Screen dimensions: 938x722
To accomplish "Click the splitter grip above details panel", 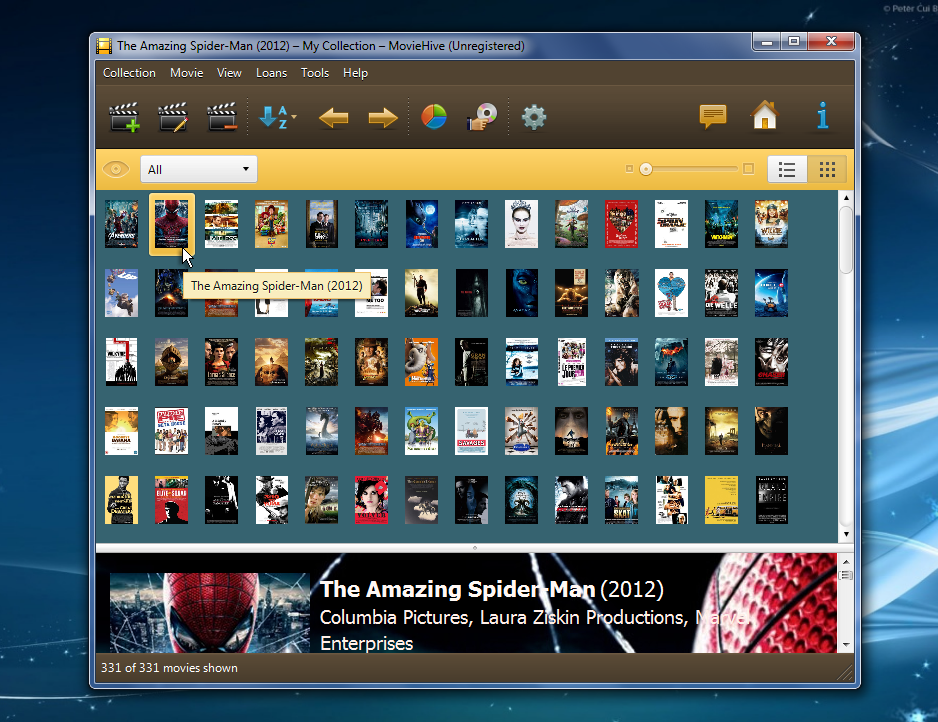I will click(x=475, y=547).
